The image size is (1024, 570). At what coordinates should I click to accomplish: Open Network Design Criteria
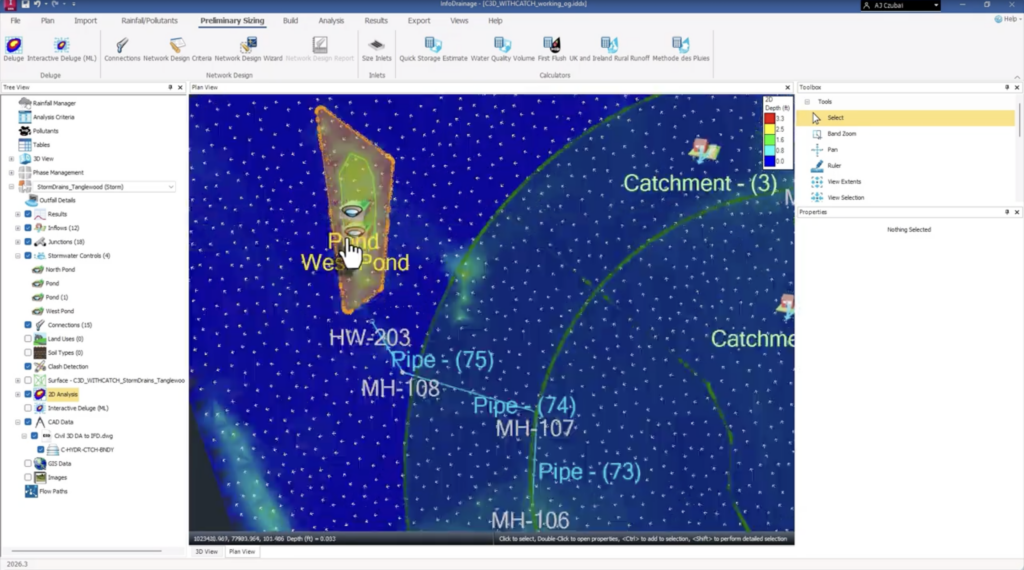pos(177,50)
